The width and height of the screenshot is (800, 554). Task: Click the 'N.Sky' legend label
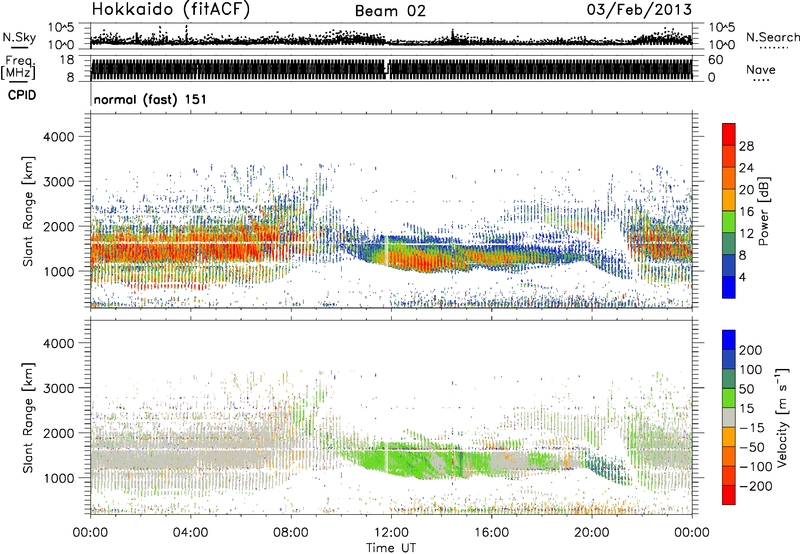(x=19, y=37)
